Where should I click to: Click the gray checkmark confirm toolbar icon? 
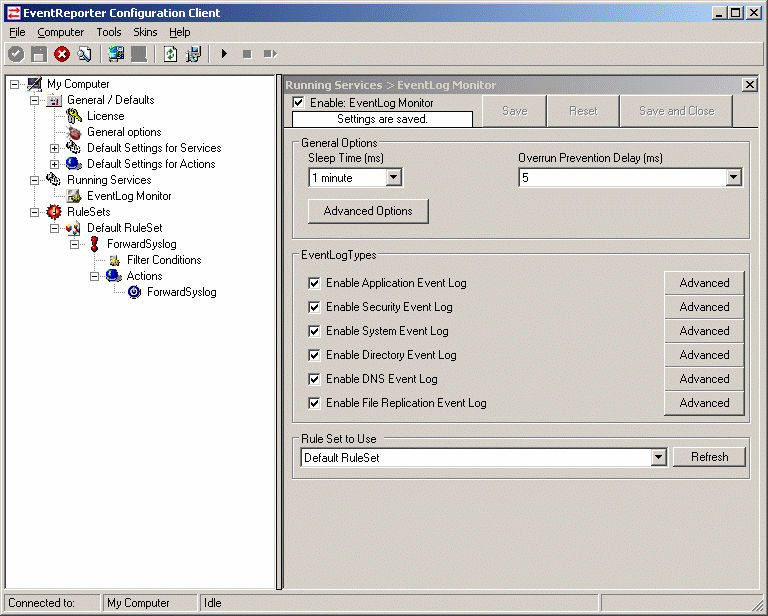click(16, 54)
